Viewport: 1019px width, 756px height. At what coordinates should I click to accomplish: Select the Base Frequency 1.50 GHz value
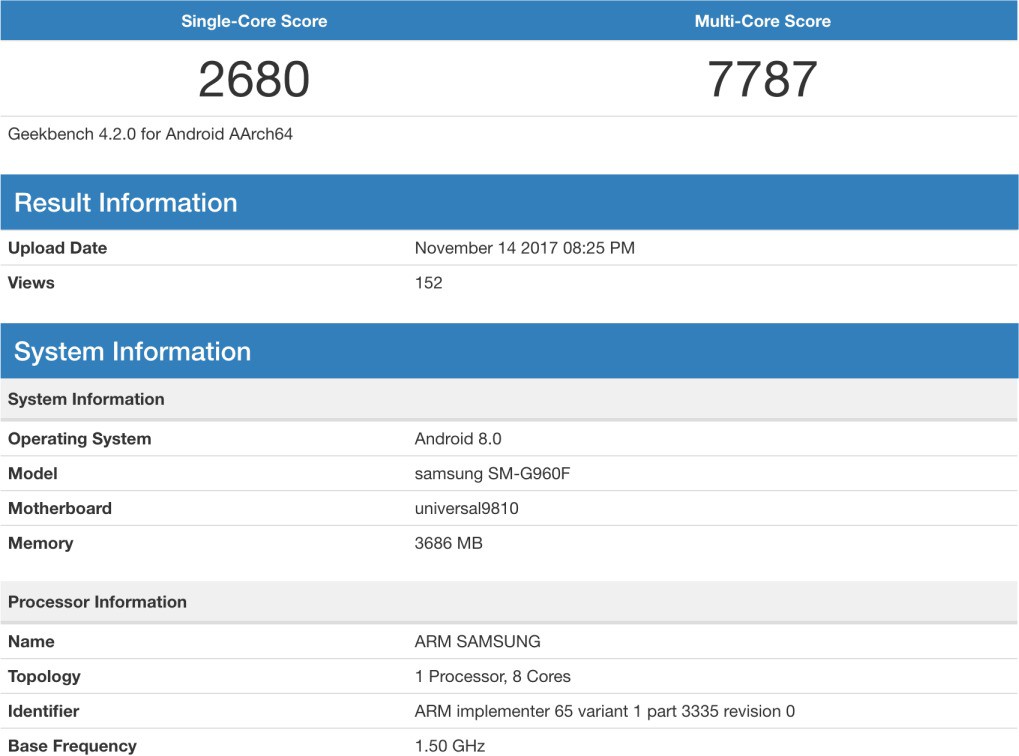[447, 745]
